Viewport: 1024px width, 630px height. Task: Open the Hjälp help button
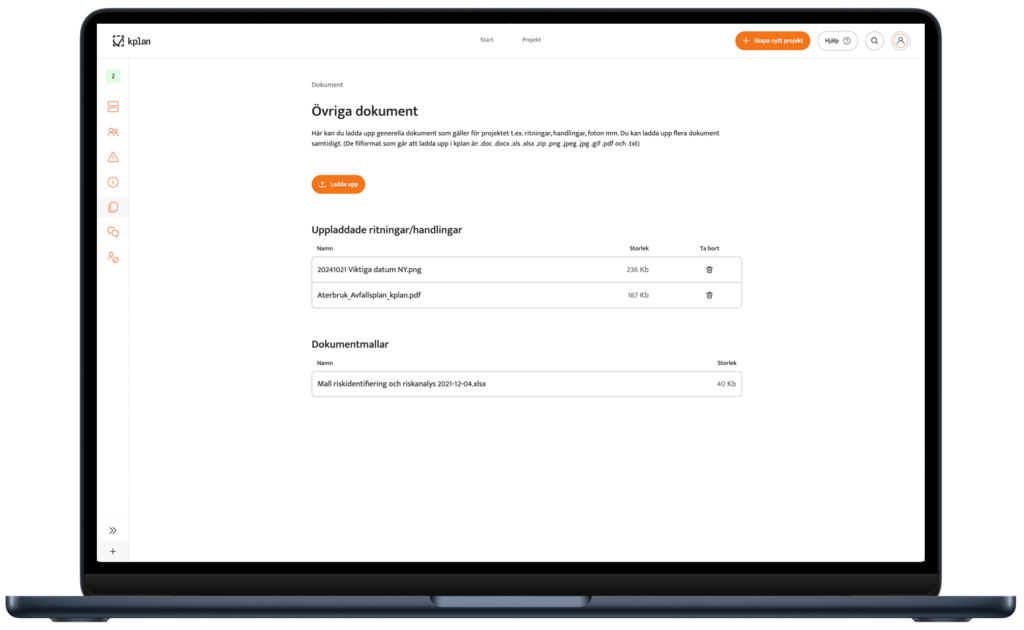coord(837,41)
